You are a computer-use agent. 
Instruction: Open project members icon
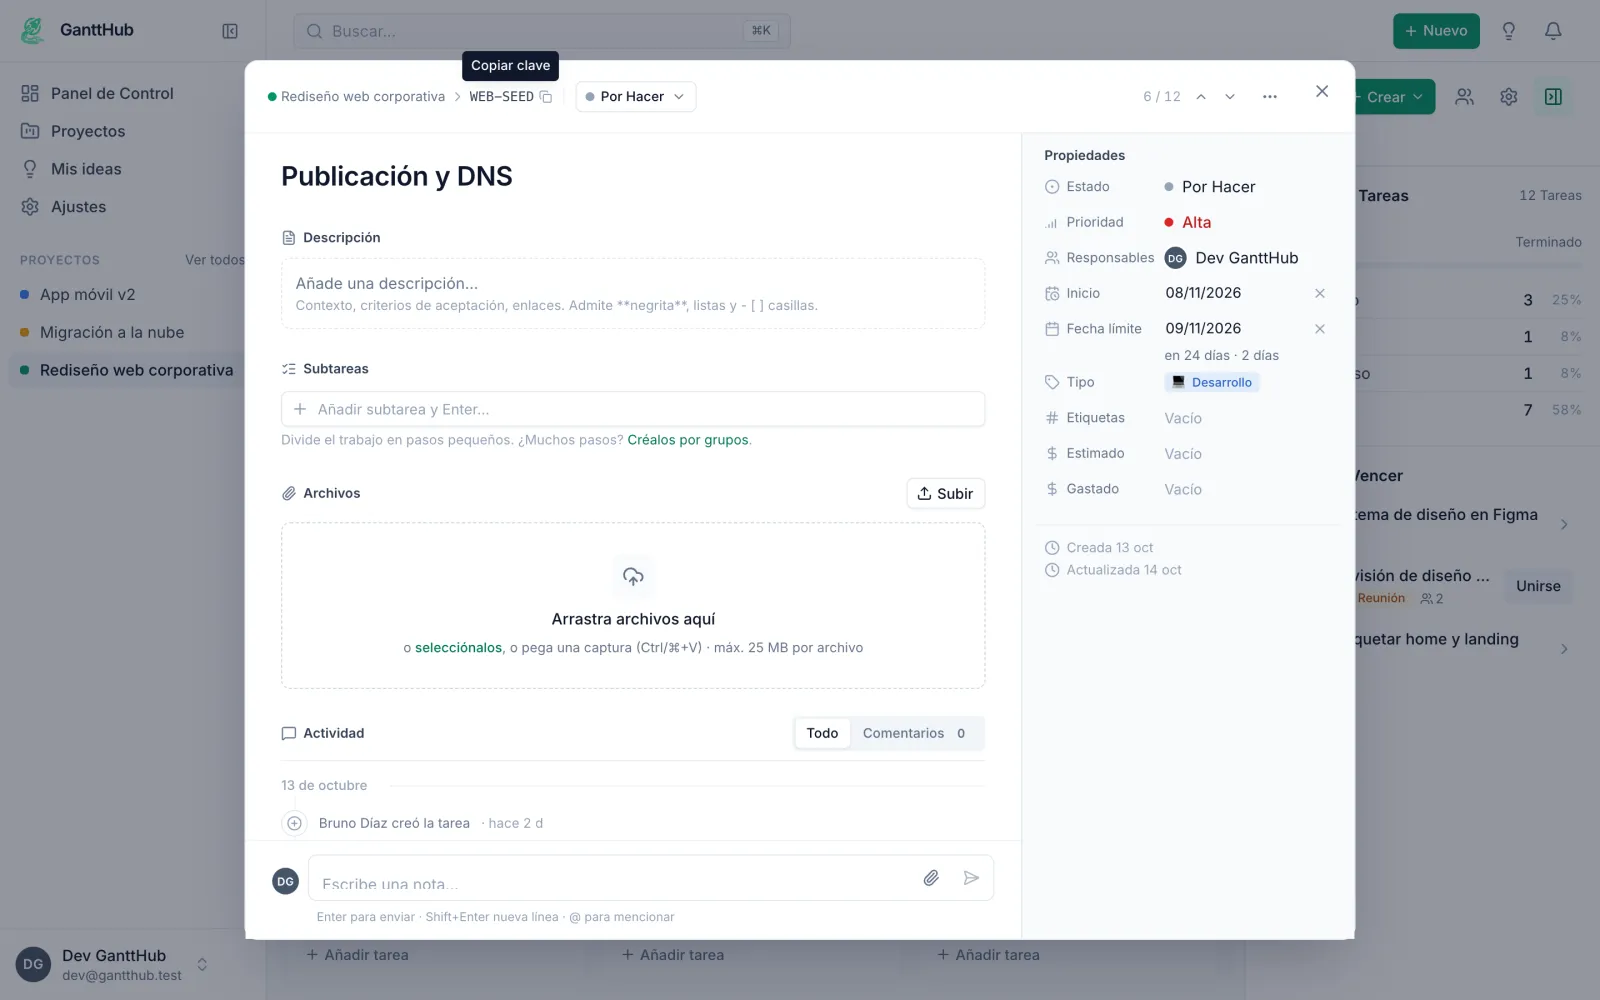(1464, 97)
